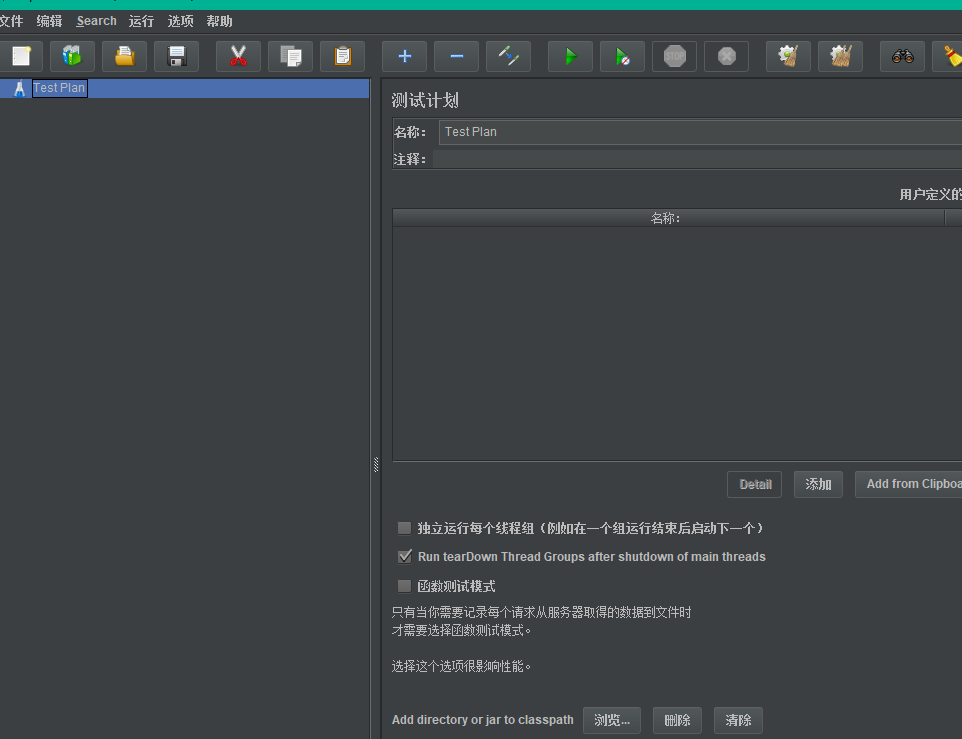Click the 浏览... classpath button
The width and height of the screenshot is (962, 739).
click(612, 720)
